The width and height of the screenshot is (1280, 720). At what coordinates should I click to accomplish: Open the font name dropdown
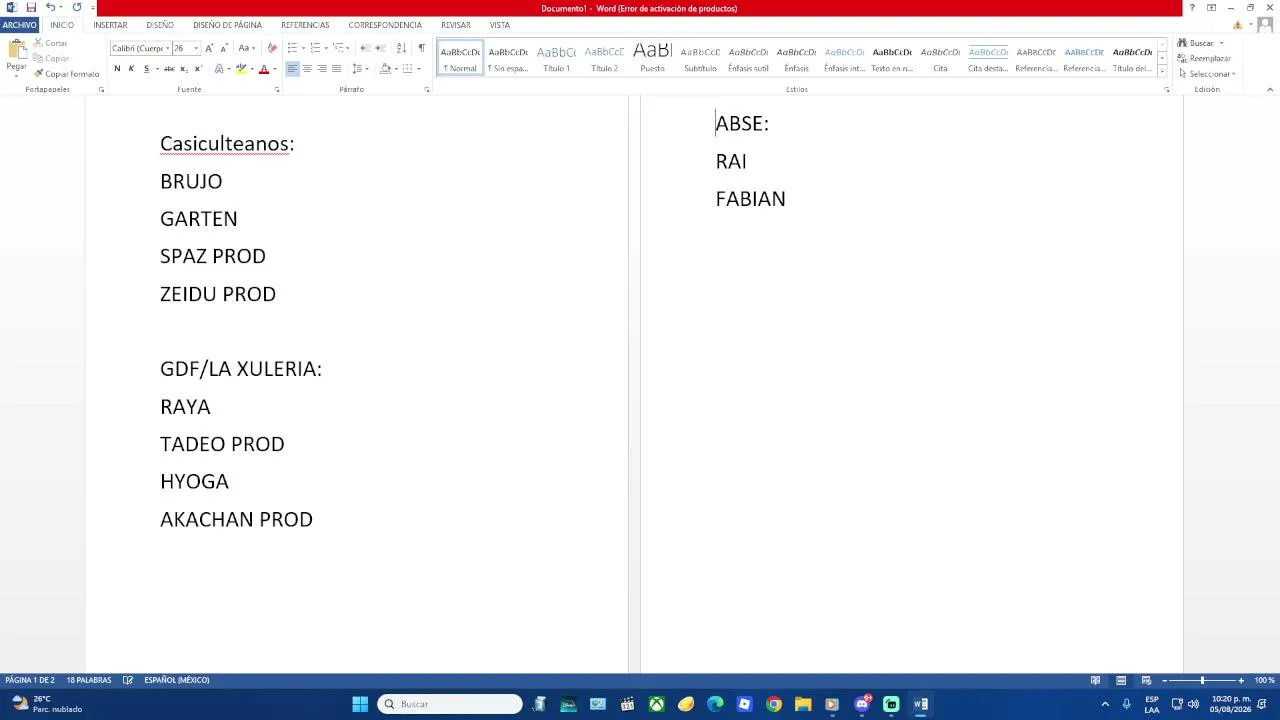point(167,48)
